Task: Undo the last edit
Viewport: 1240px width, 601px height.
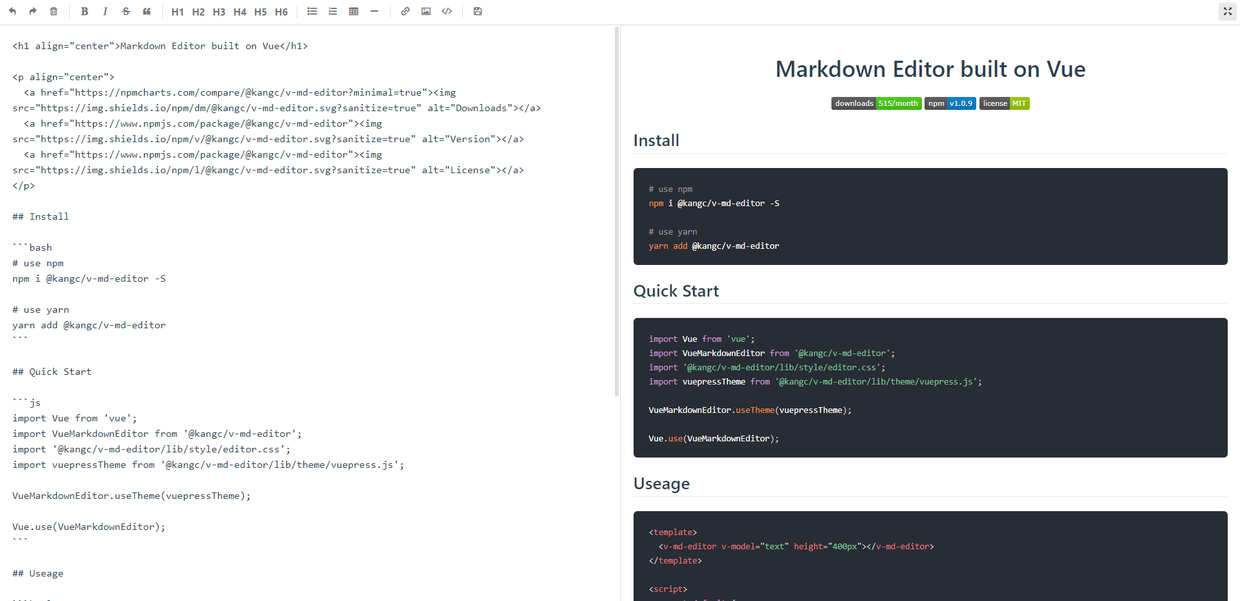Action: (x=13, y=12)
